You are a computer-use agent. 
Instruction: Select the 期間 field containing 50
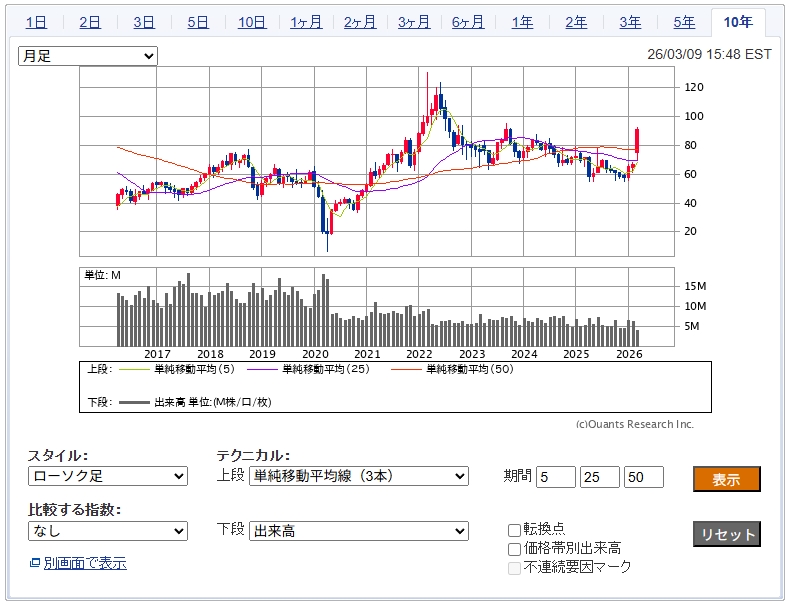pos(644,477)
